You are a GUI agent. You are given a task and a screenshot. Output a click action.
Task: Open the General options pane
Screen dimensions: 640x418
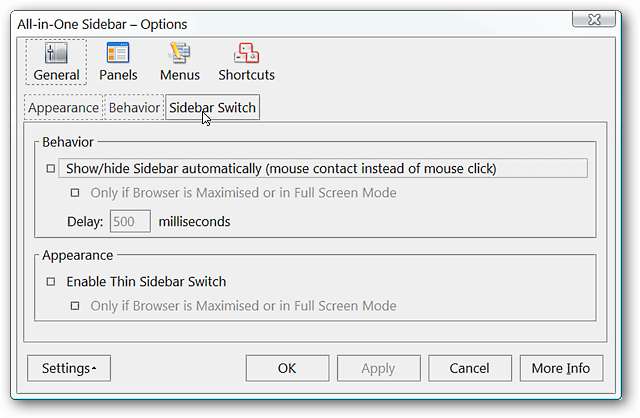point(57,62)
